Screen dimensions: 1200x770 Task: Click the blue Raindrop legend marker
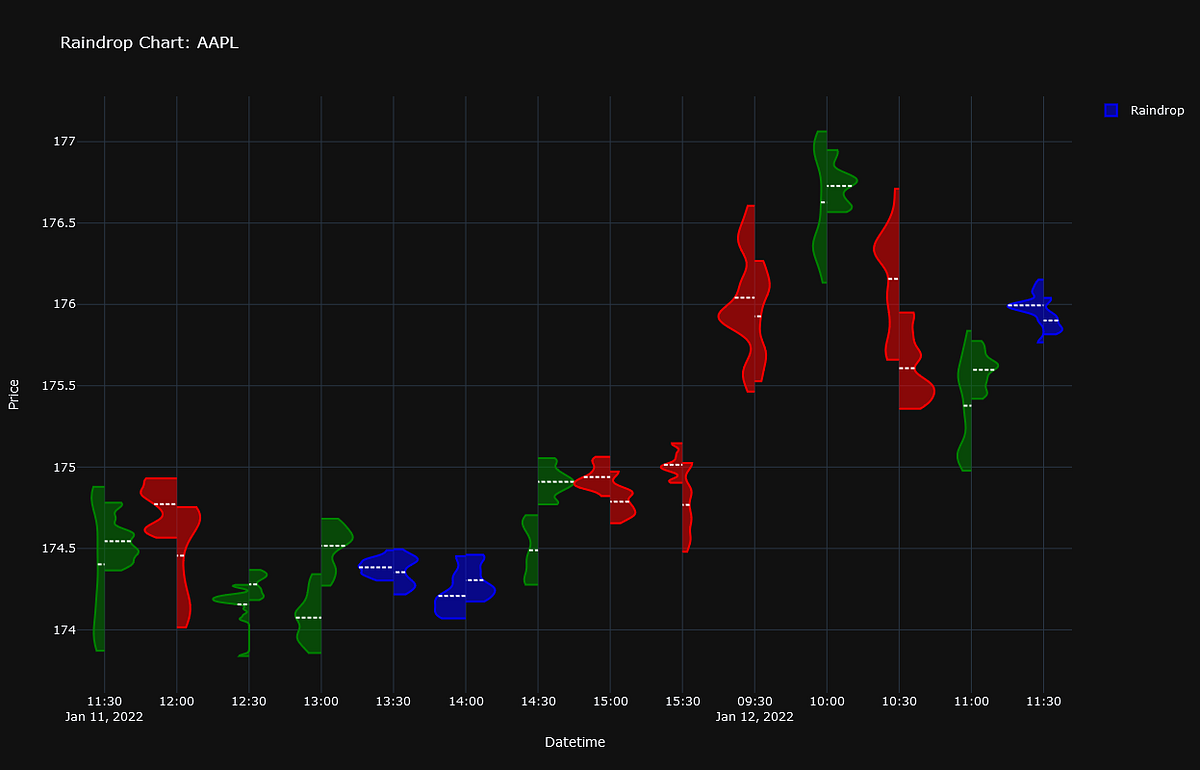(x=1110, y=110)
